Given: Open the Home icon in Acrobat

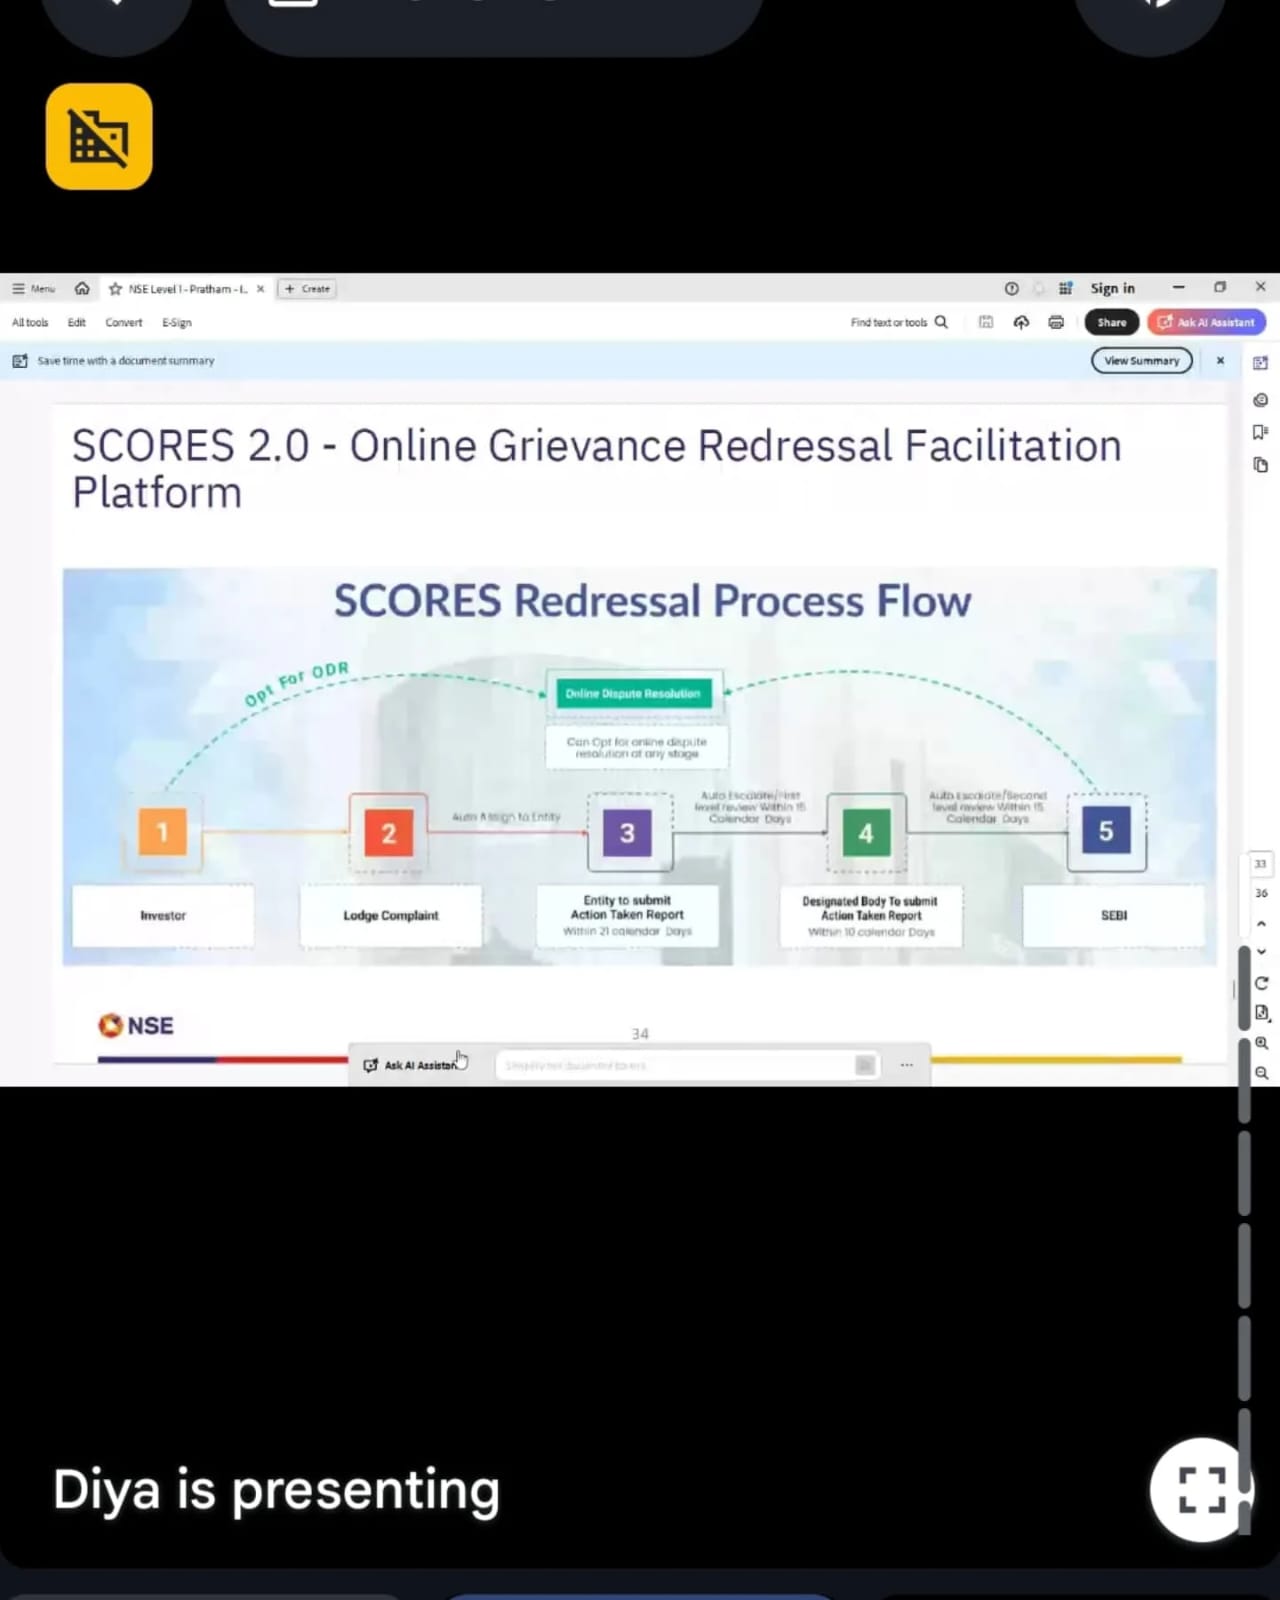Looking at the screenshot, I should pyautogui.click(x=82, y=288).
